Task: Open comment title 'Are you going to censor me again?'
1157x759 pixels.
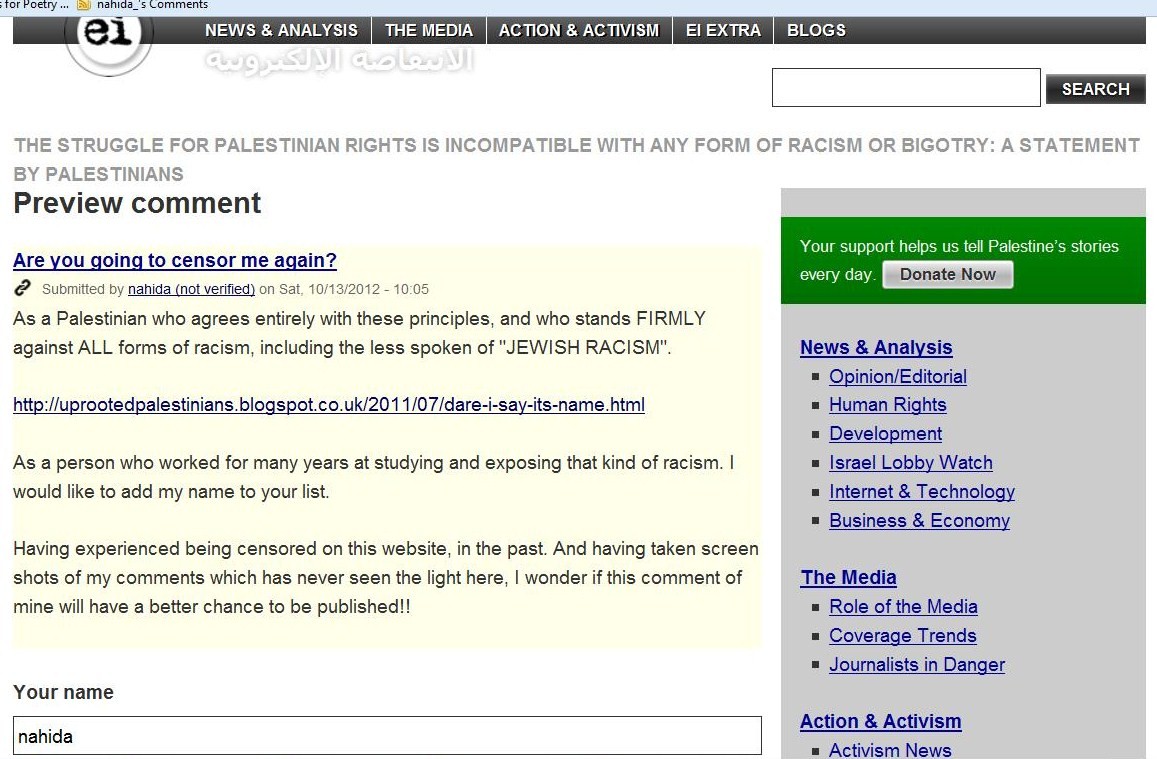Action: (x=175, y=261)
